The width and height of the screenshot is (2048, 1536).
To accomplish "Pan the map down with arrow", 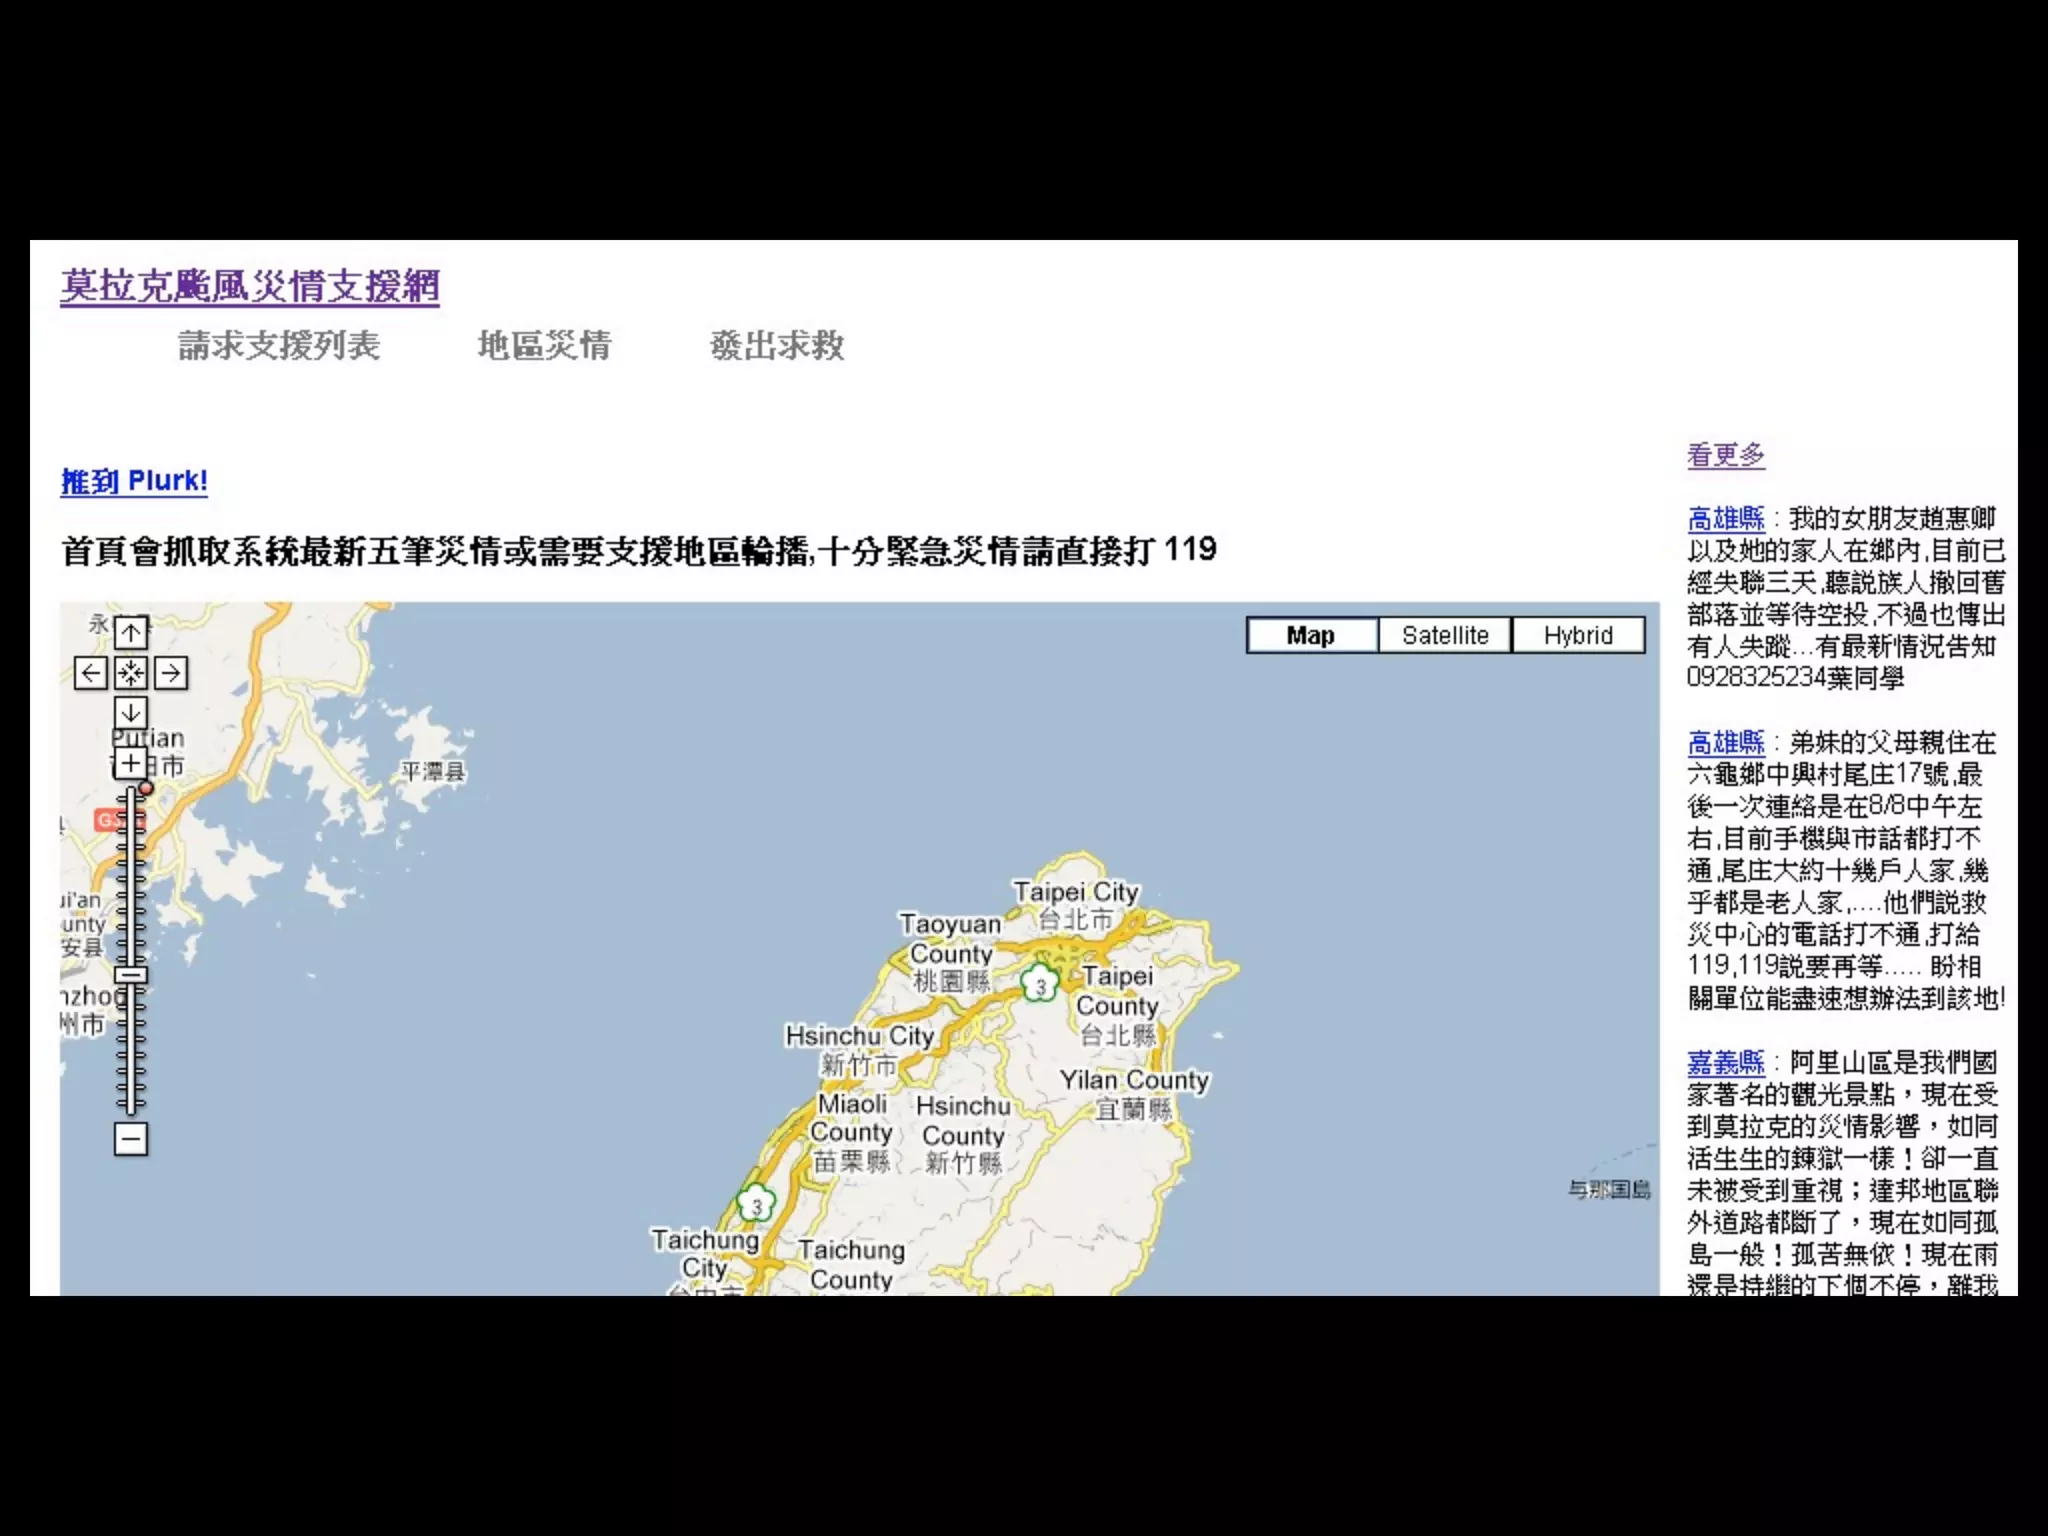I will pos(131,713).
